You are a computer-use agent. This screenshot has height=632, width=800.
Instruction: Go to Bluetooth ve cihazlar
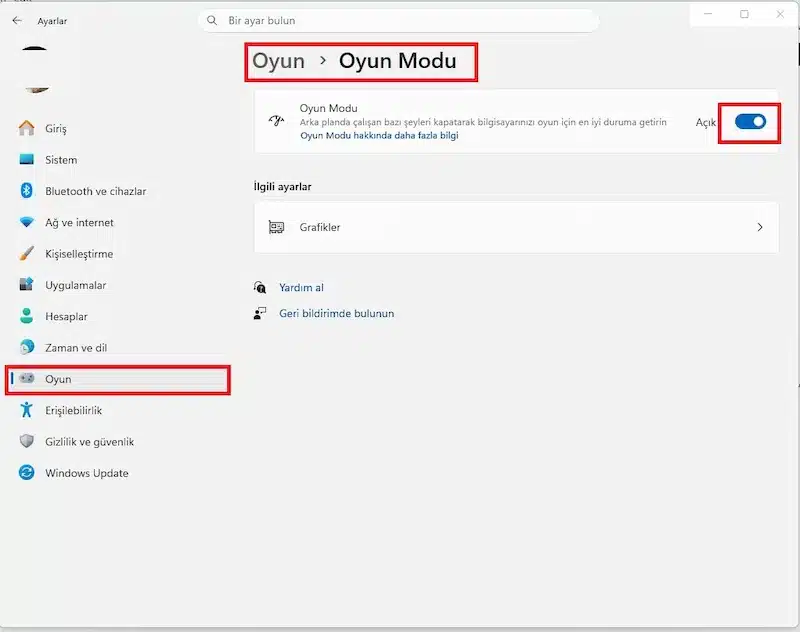click(117, 191)
